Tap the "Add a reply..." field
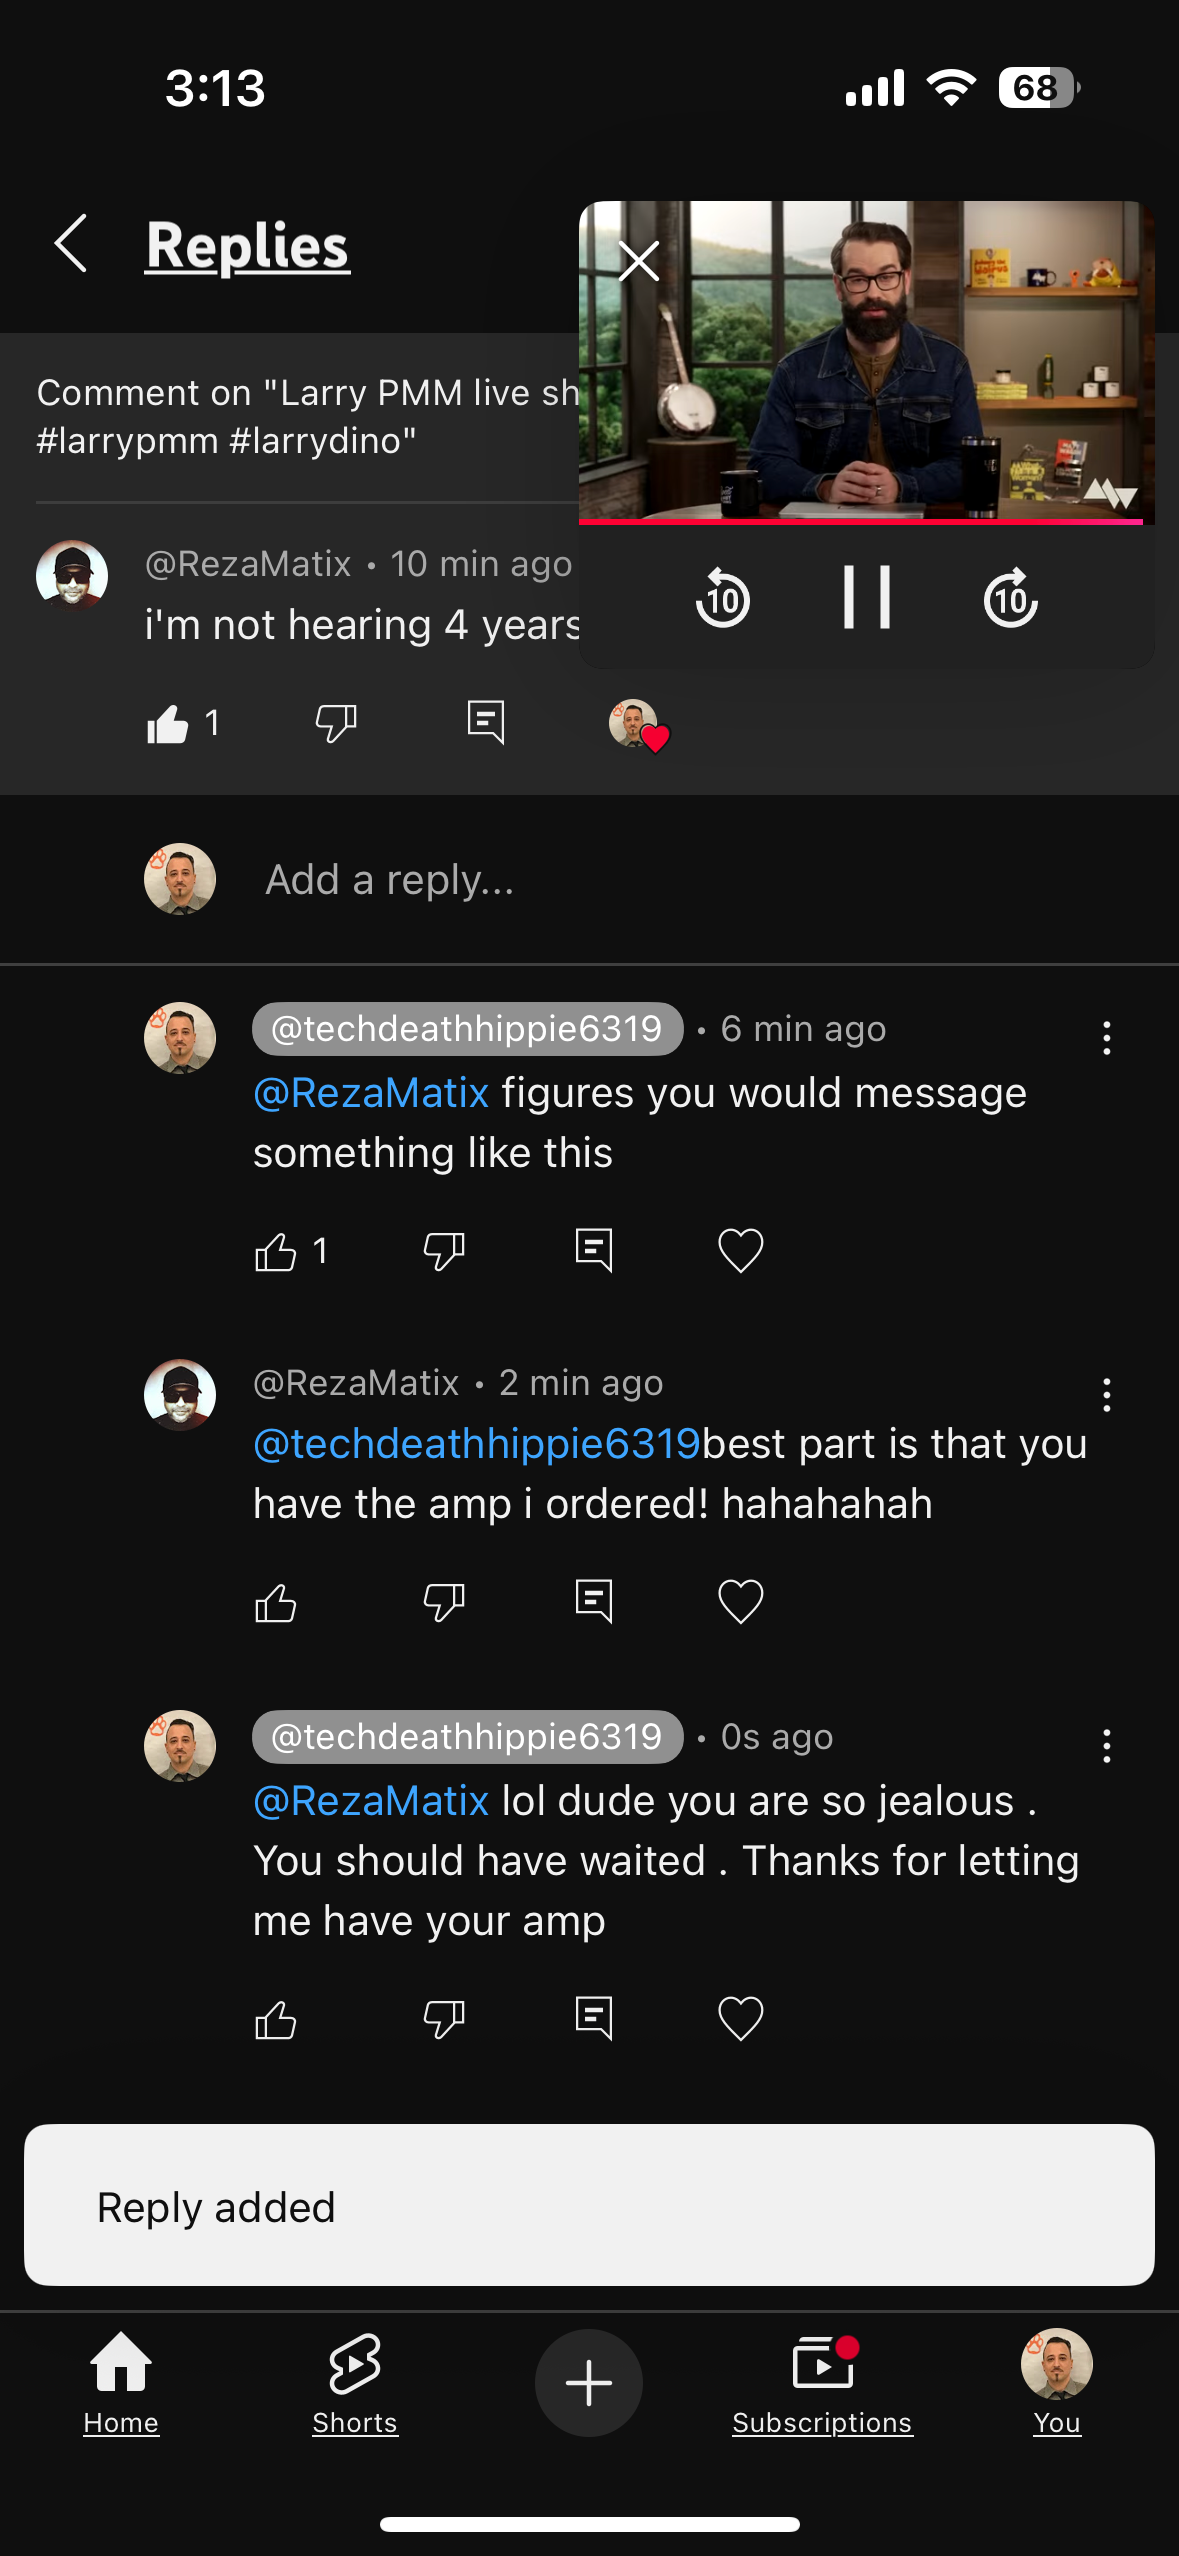 coord(390,880)
